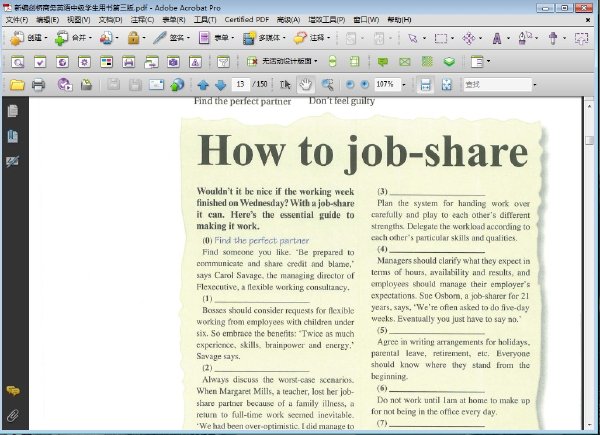Screen dimensions: 600x435
Task: Toggle scrolling mode fit-width page button
Action: [x=426, y=85]
